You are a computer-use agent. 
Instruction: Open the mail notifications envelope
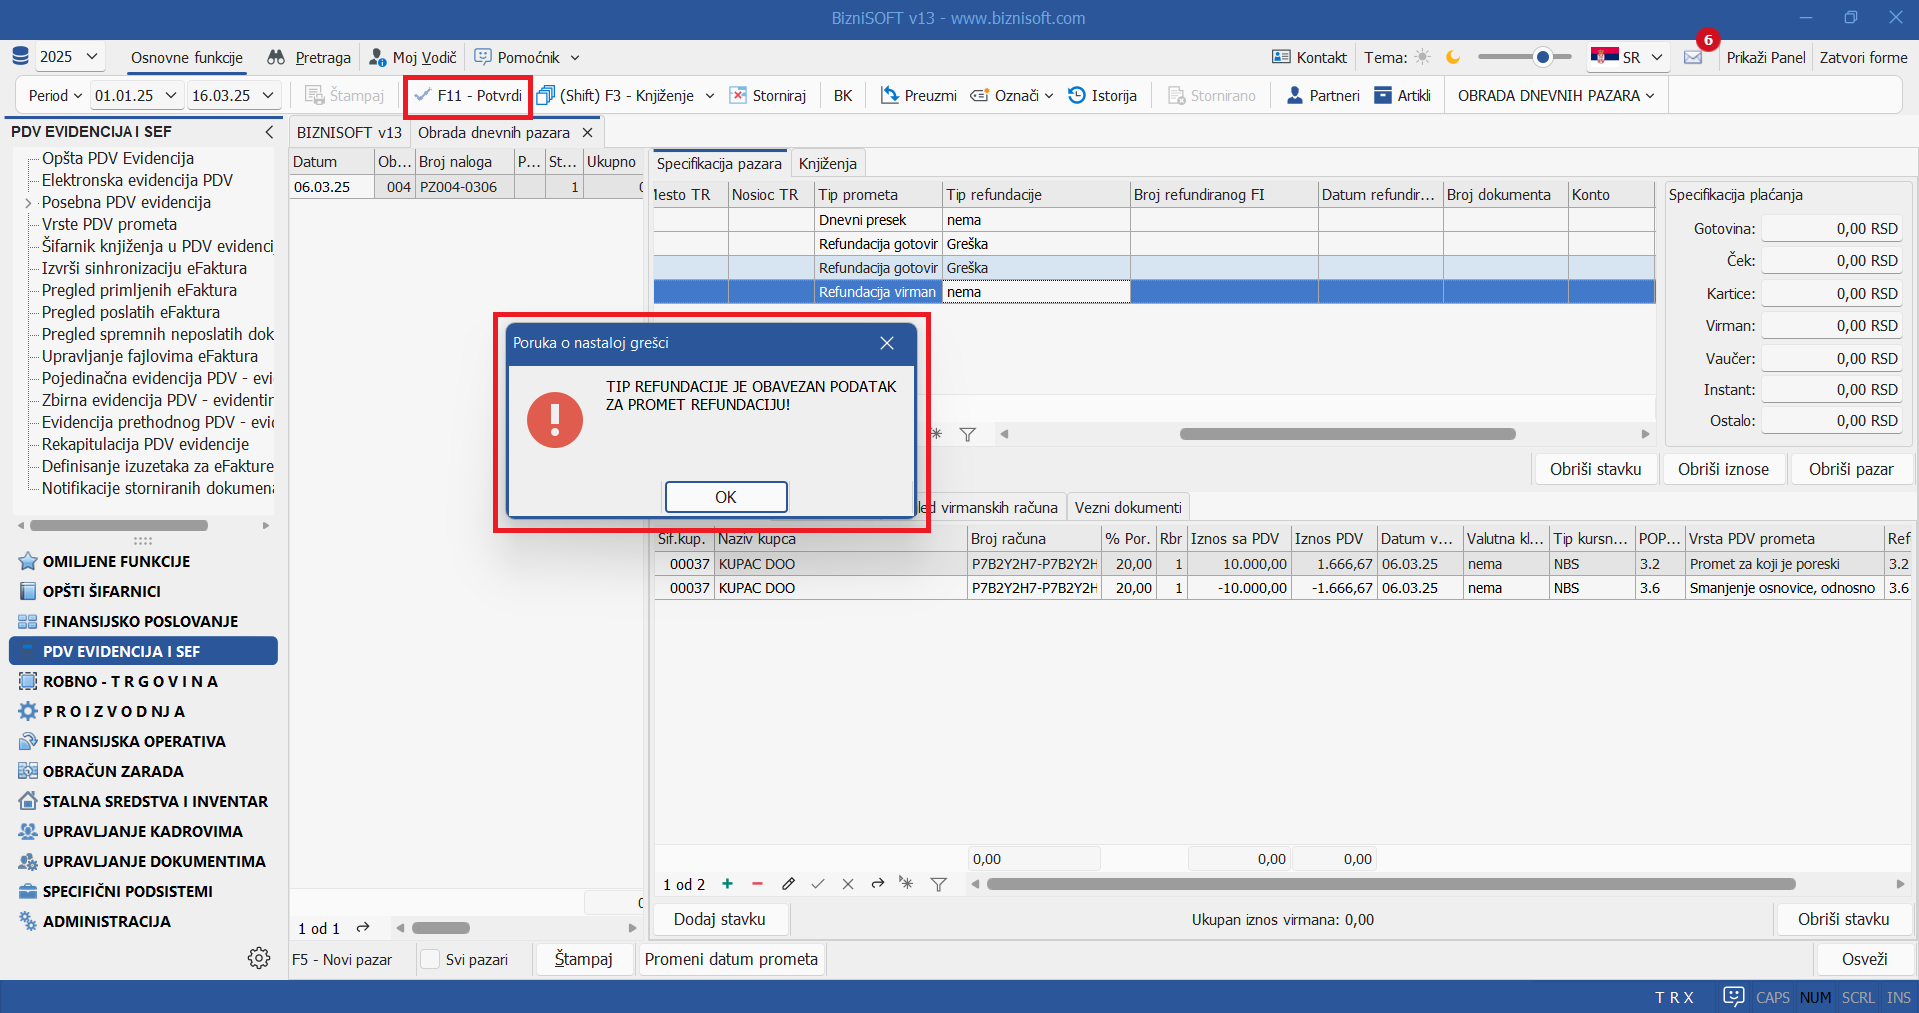[x=1693, y=58]
